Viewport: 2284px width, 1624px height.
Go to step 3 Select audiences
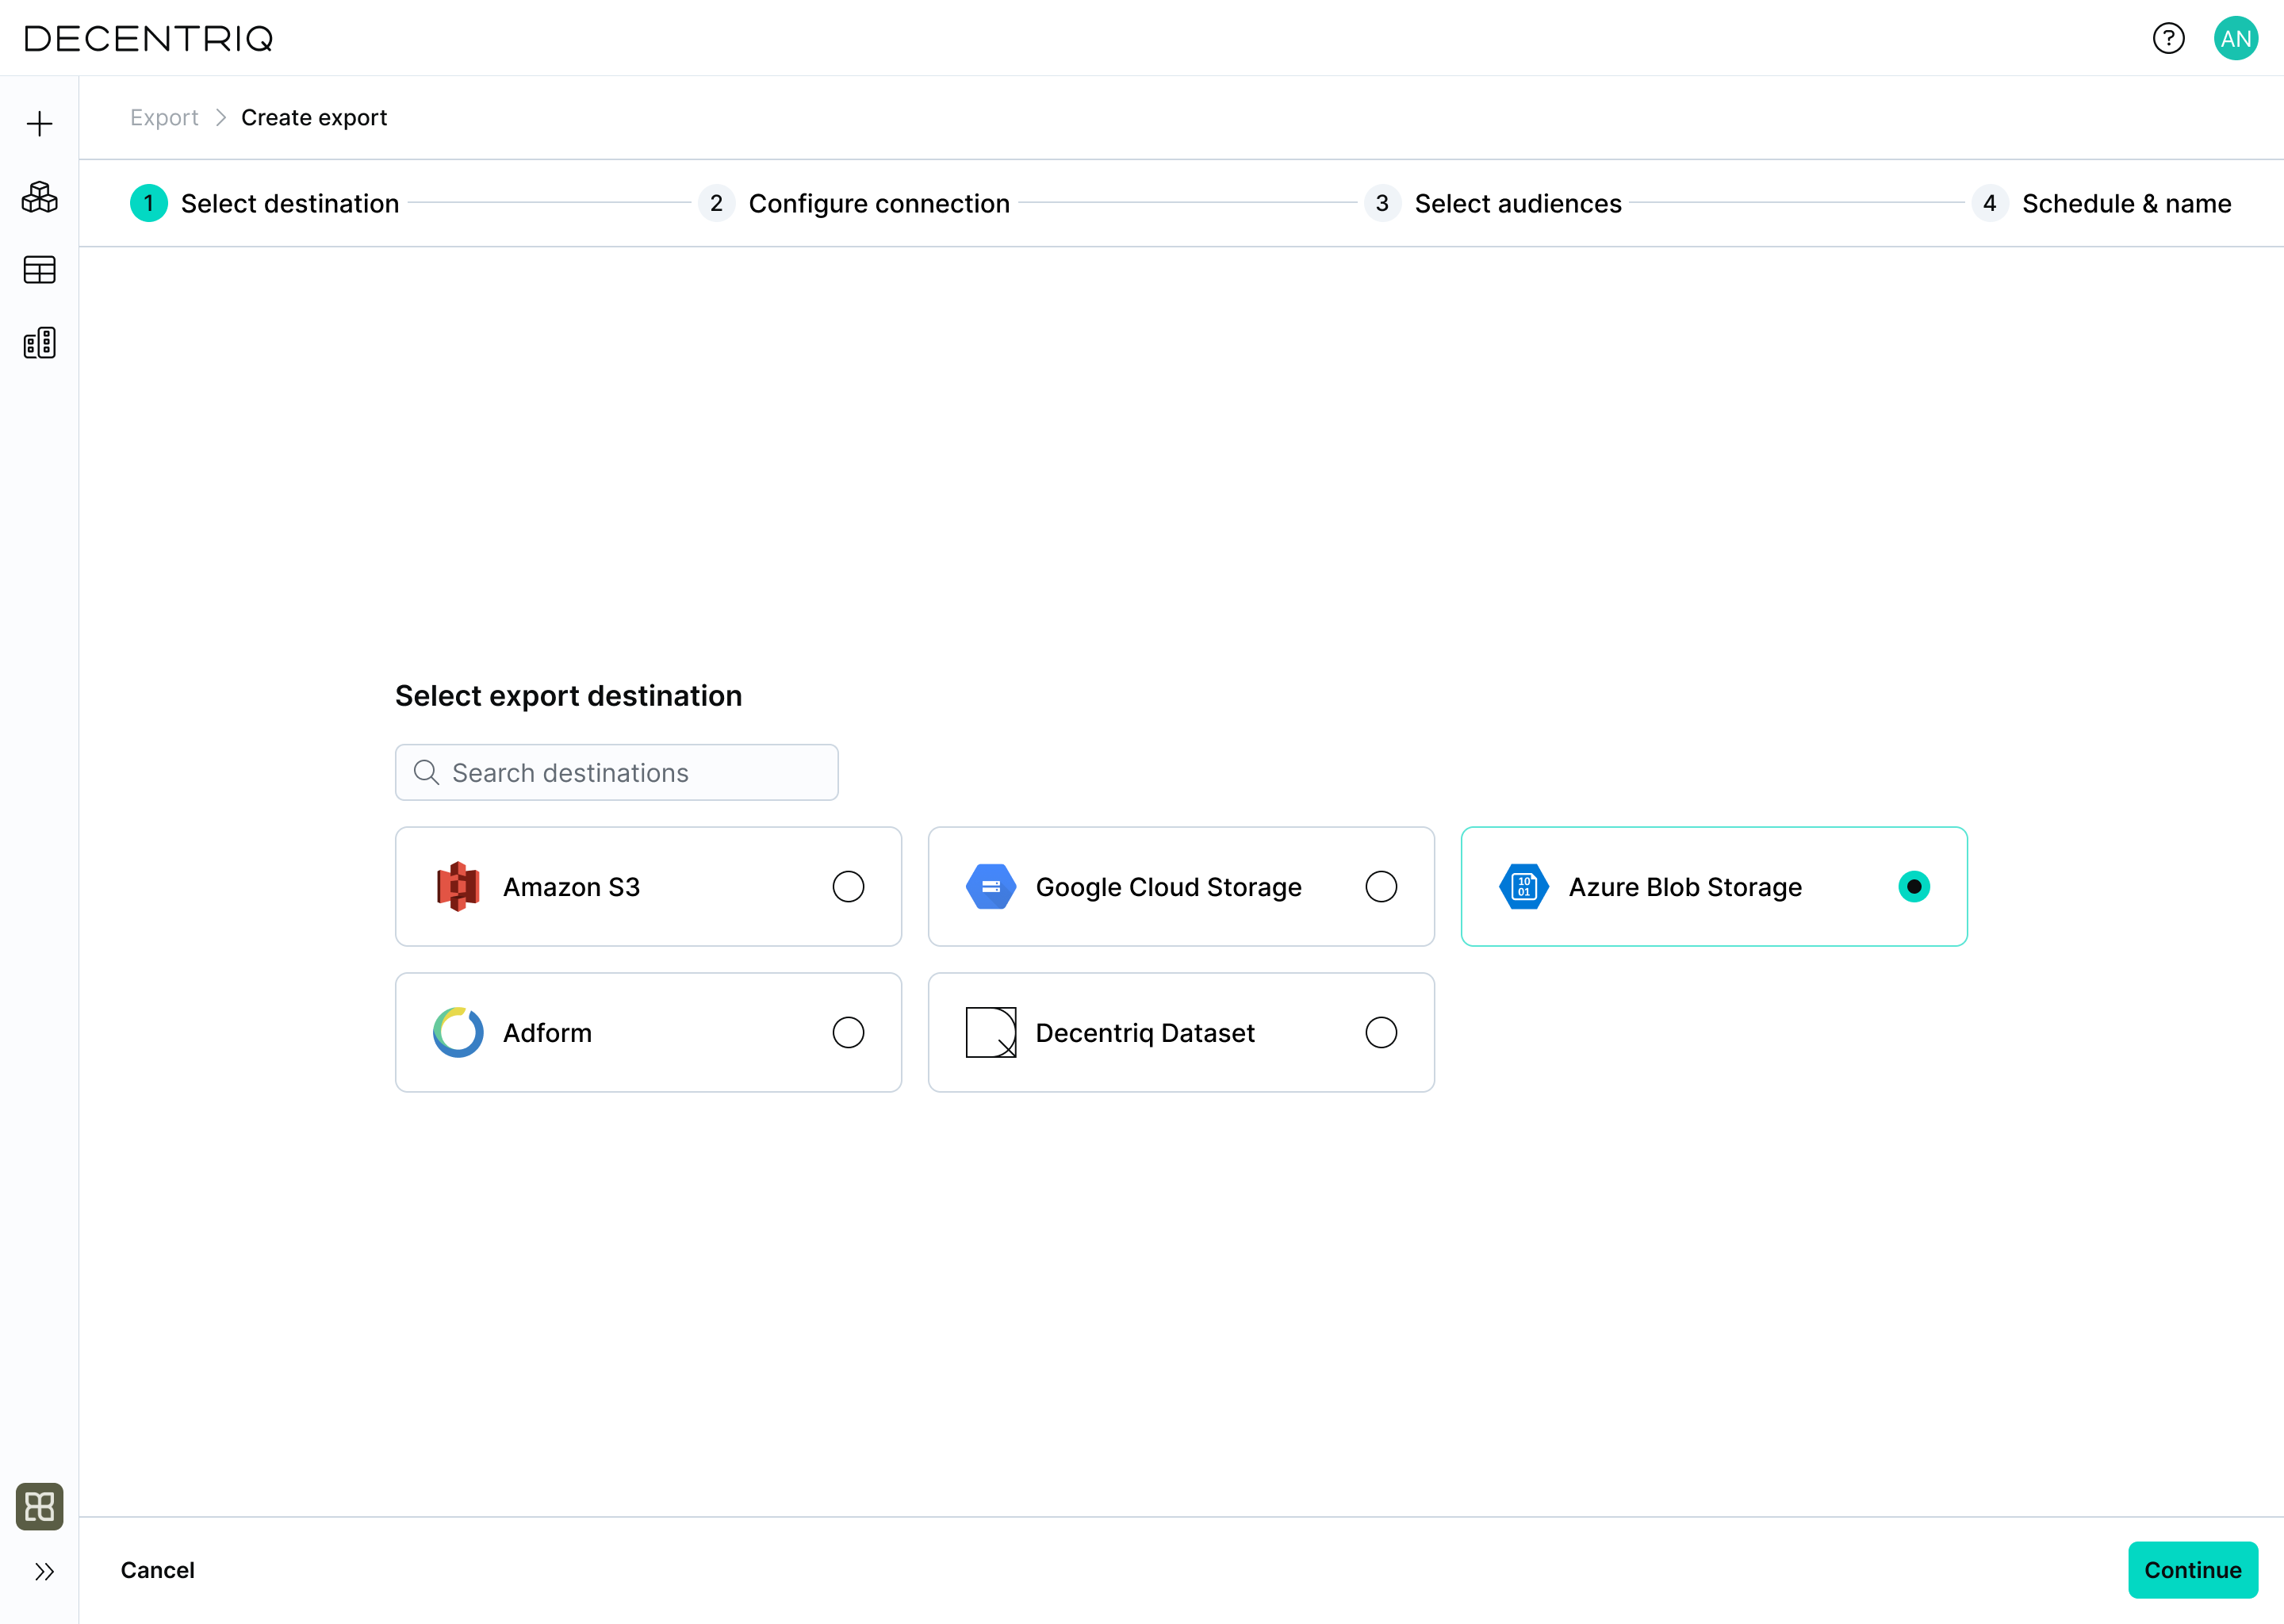pos(1493,203)
